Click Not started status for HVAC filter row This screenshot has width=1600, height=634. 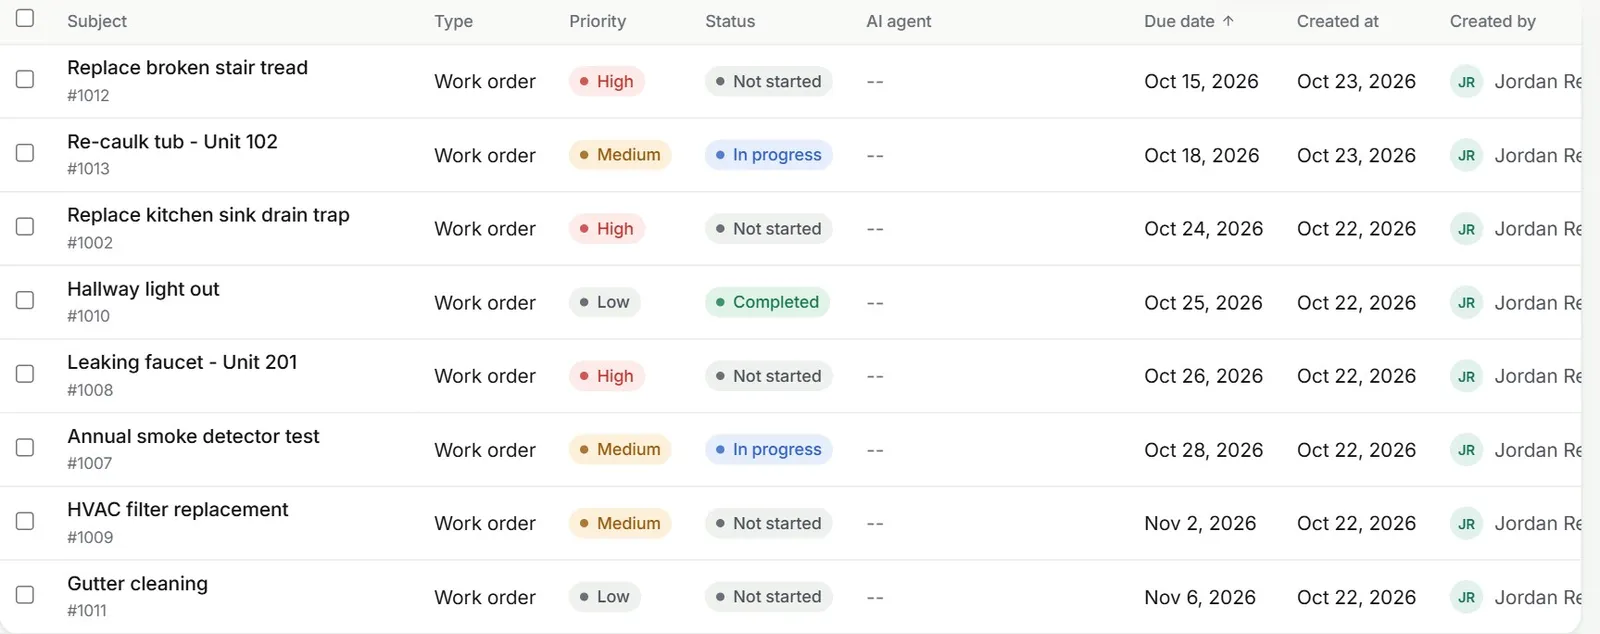point(769,523)
